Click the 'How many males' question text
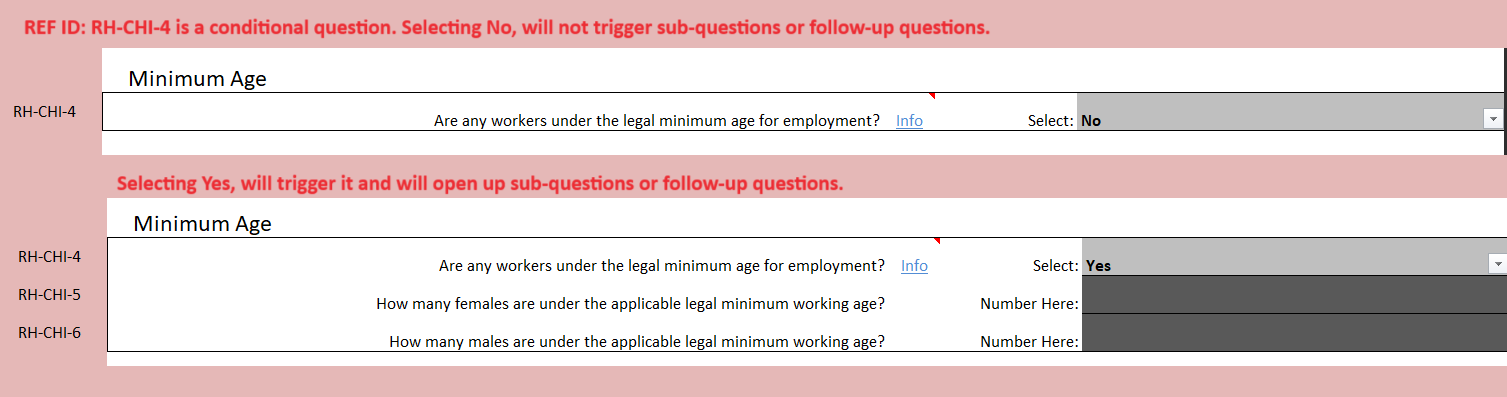 click(x=637, y=341)
